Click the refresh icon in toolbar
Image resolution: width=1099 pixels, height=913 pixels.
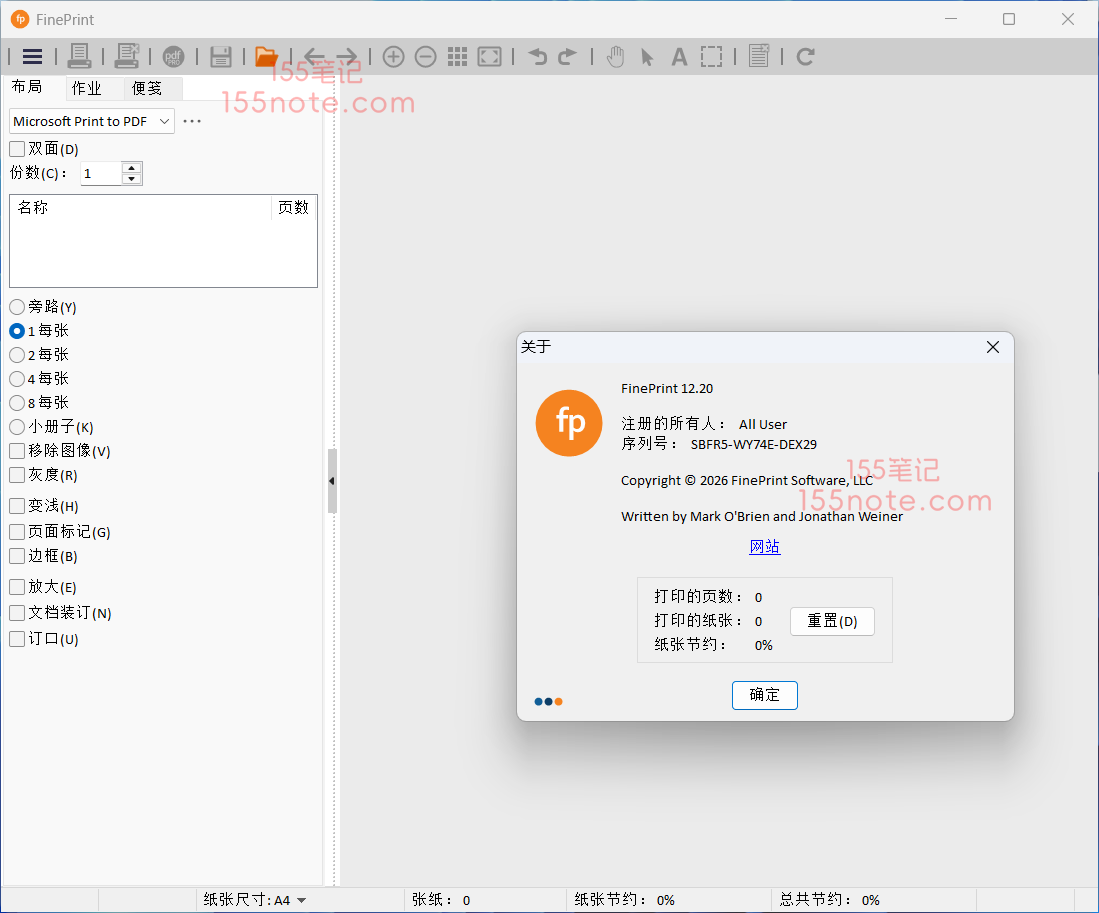(x=805, y=57)
